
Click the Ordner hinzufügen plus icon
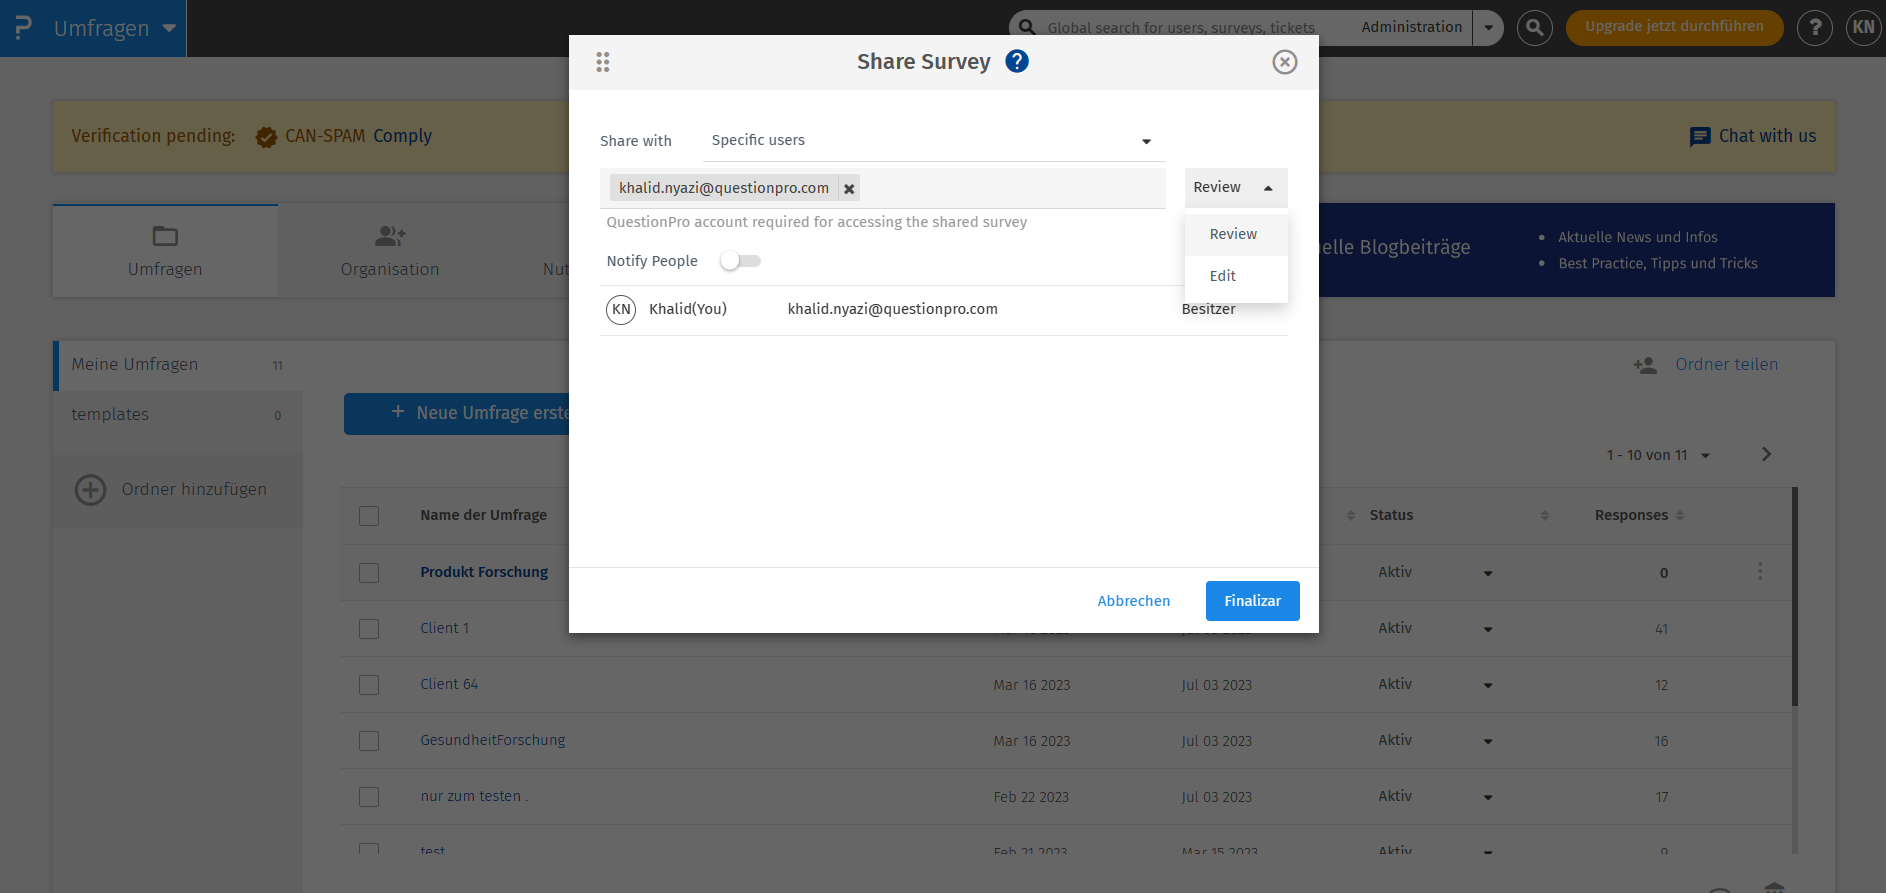91,490
